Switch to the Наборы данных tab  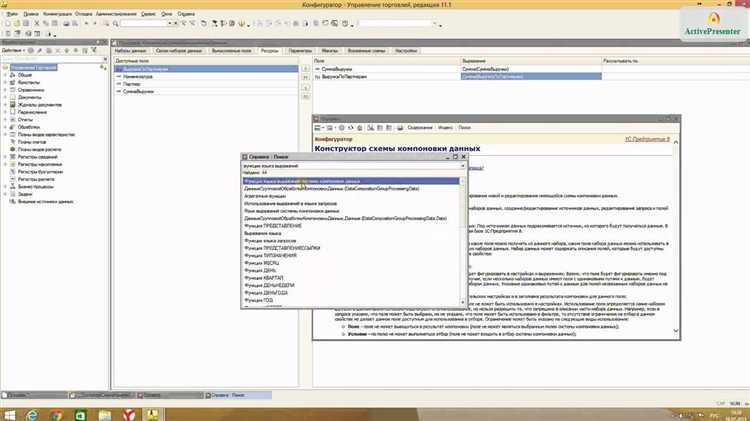point(131,49)
